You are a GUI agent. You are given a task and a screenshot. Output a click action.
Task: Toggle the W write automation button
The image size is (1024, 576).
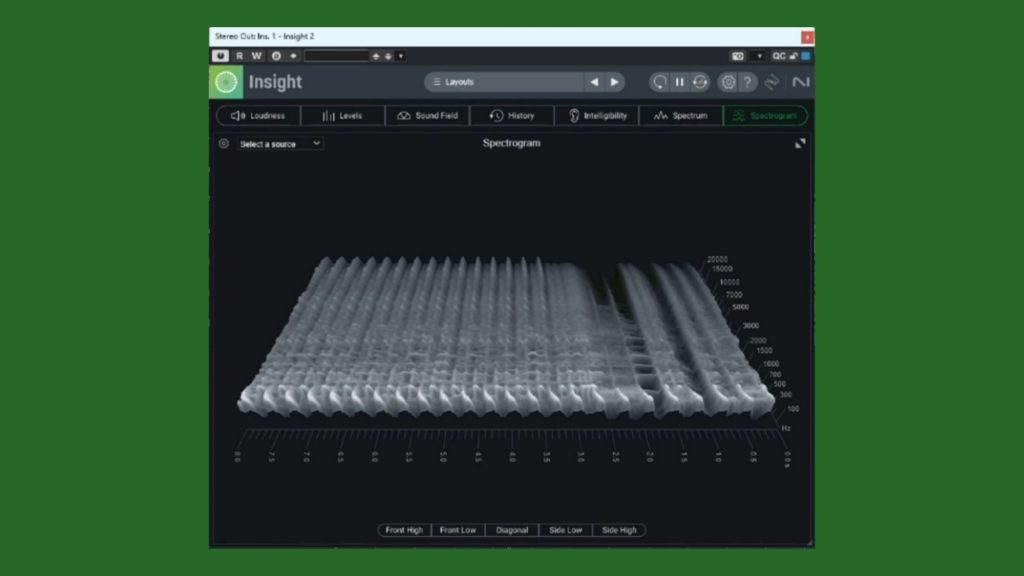point(257,56)
